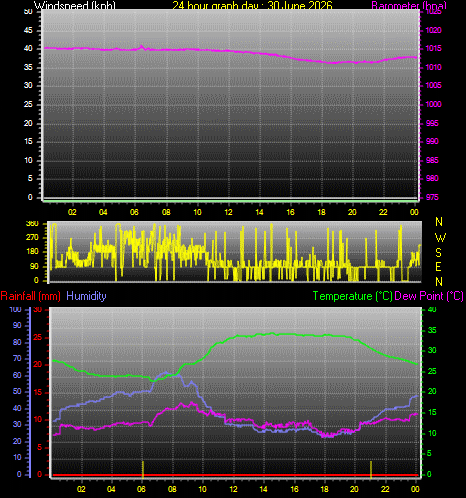This screenshot has width=466, height=498.
Task: Click the 360 value on wind direction axis
Action: (32, 224)
